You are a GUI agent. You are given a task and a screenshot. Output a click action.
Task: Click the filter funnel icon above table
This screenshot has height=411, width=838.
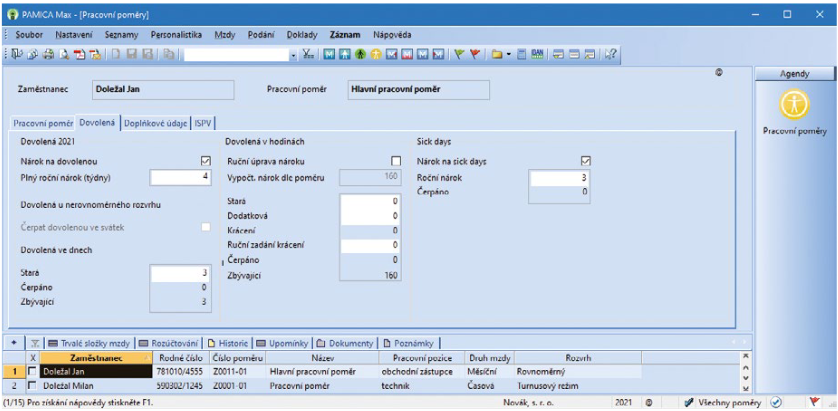pyautogui.click(x=35, y=342)
